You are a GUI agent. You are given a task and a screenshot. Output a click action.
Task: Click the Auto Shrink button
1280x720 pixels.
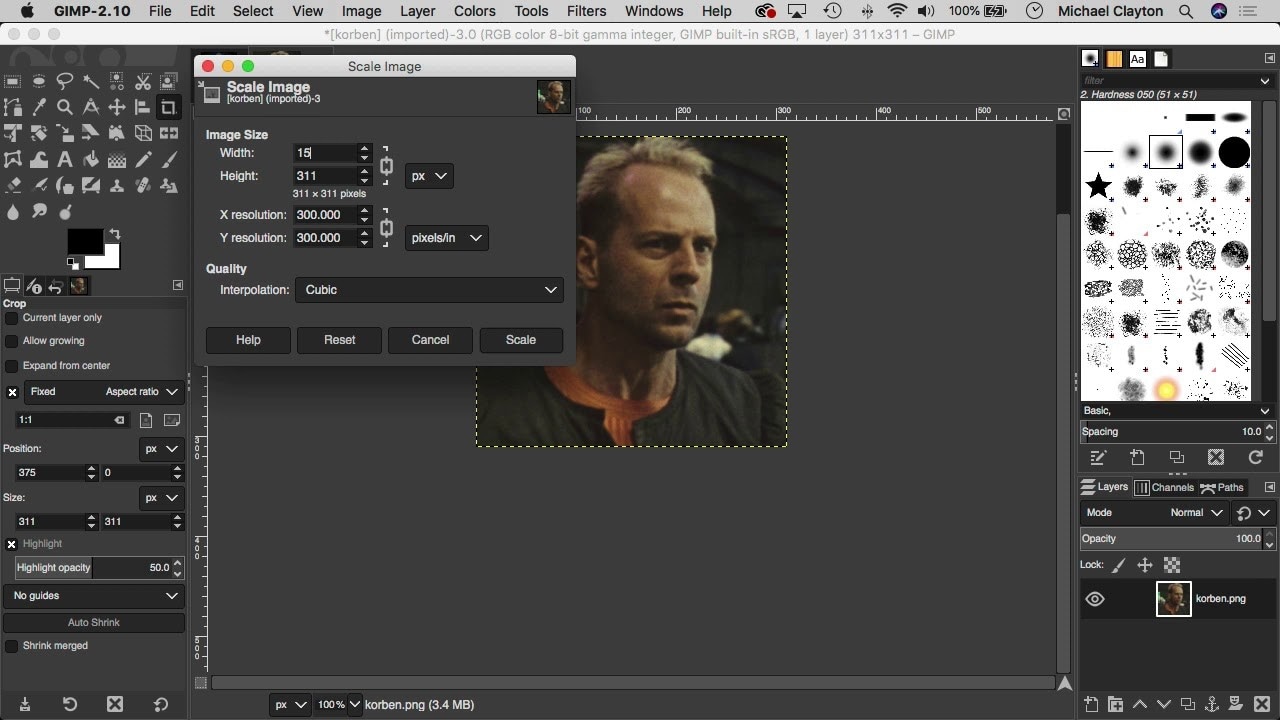tap(94, 623)
